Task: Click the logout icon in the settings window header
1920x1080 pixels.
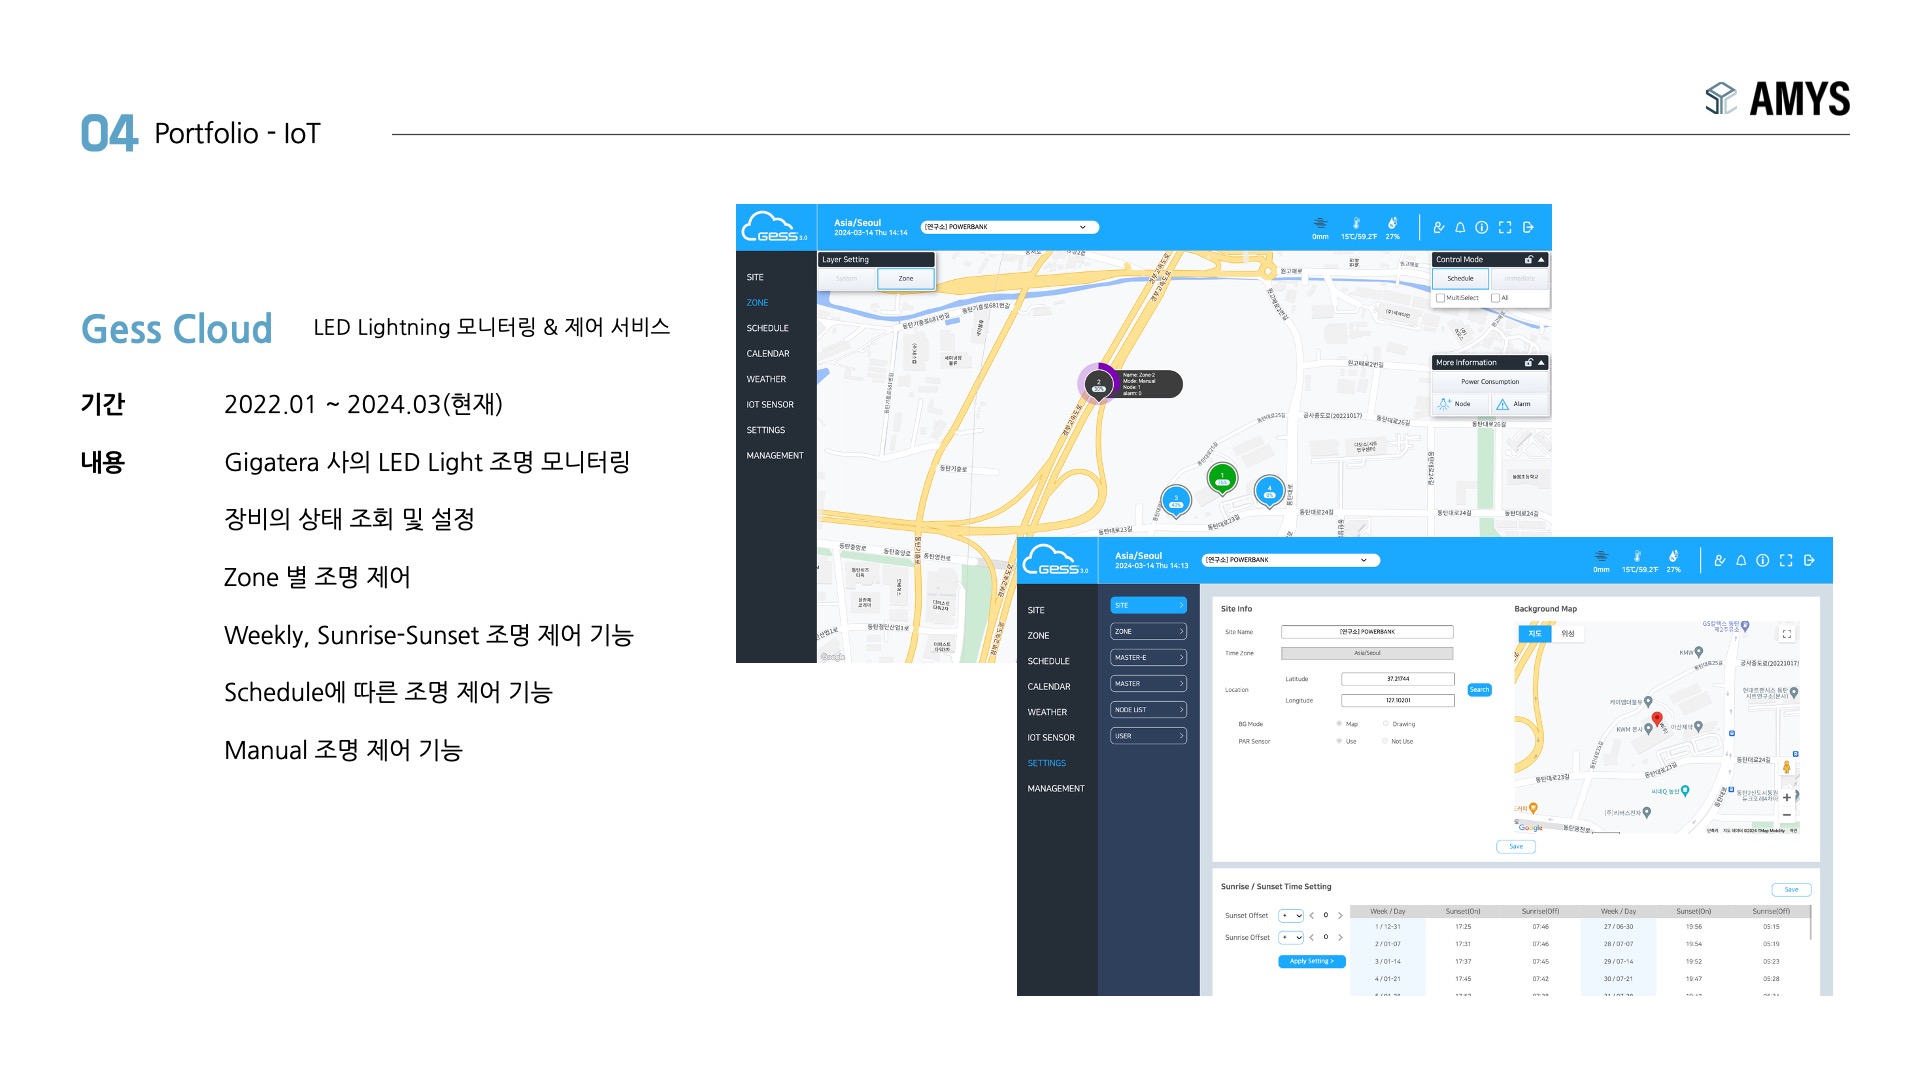Action: [1809, 561]
